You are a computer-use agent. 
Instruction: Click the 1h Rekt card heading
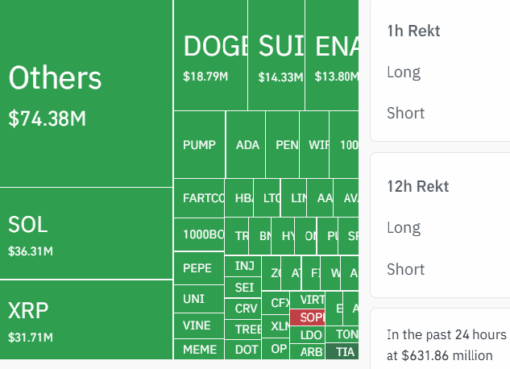pos(413,31)
